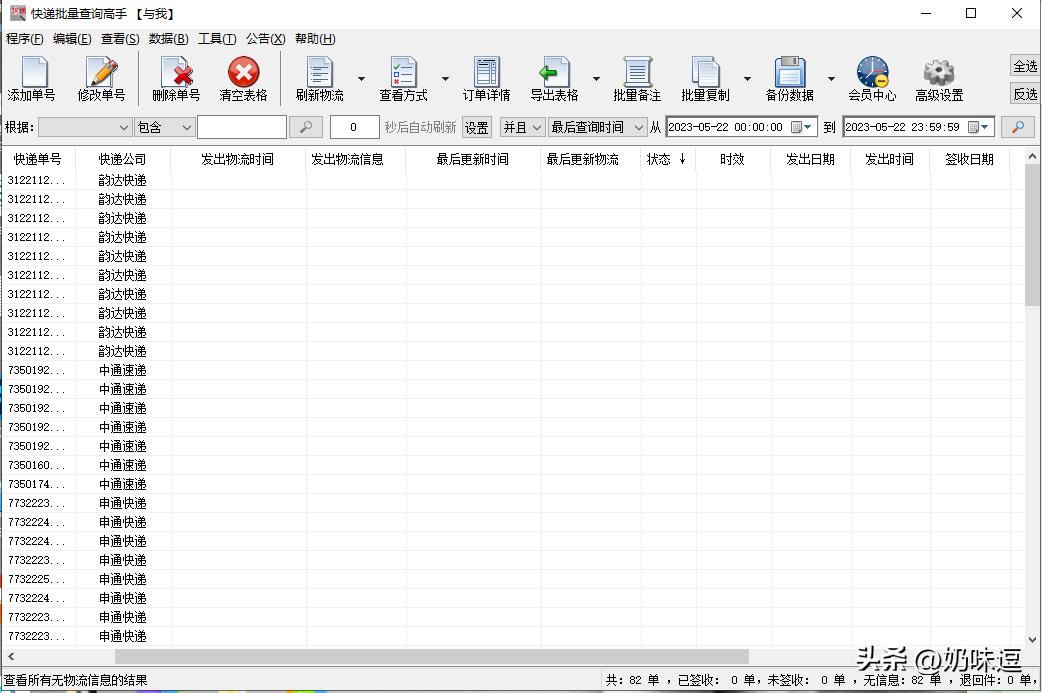Viewport: 1042px width, 693px height.
Task: Open the 帮助(H) menu
Action: (x=315, y=39)
